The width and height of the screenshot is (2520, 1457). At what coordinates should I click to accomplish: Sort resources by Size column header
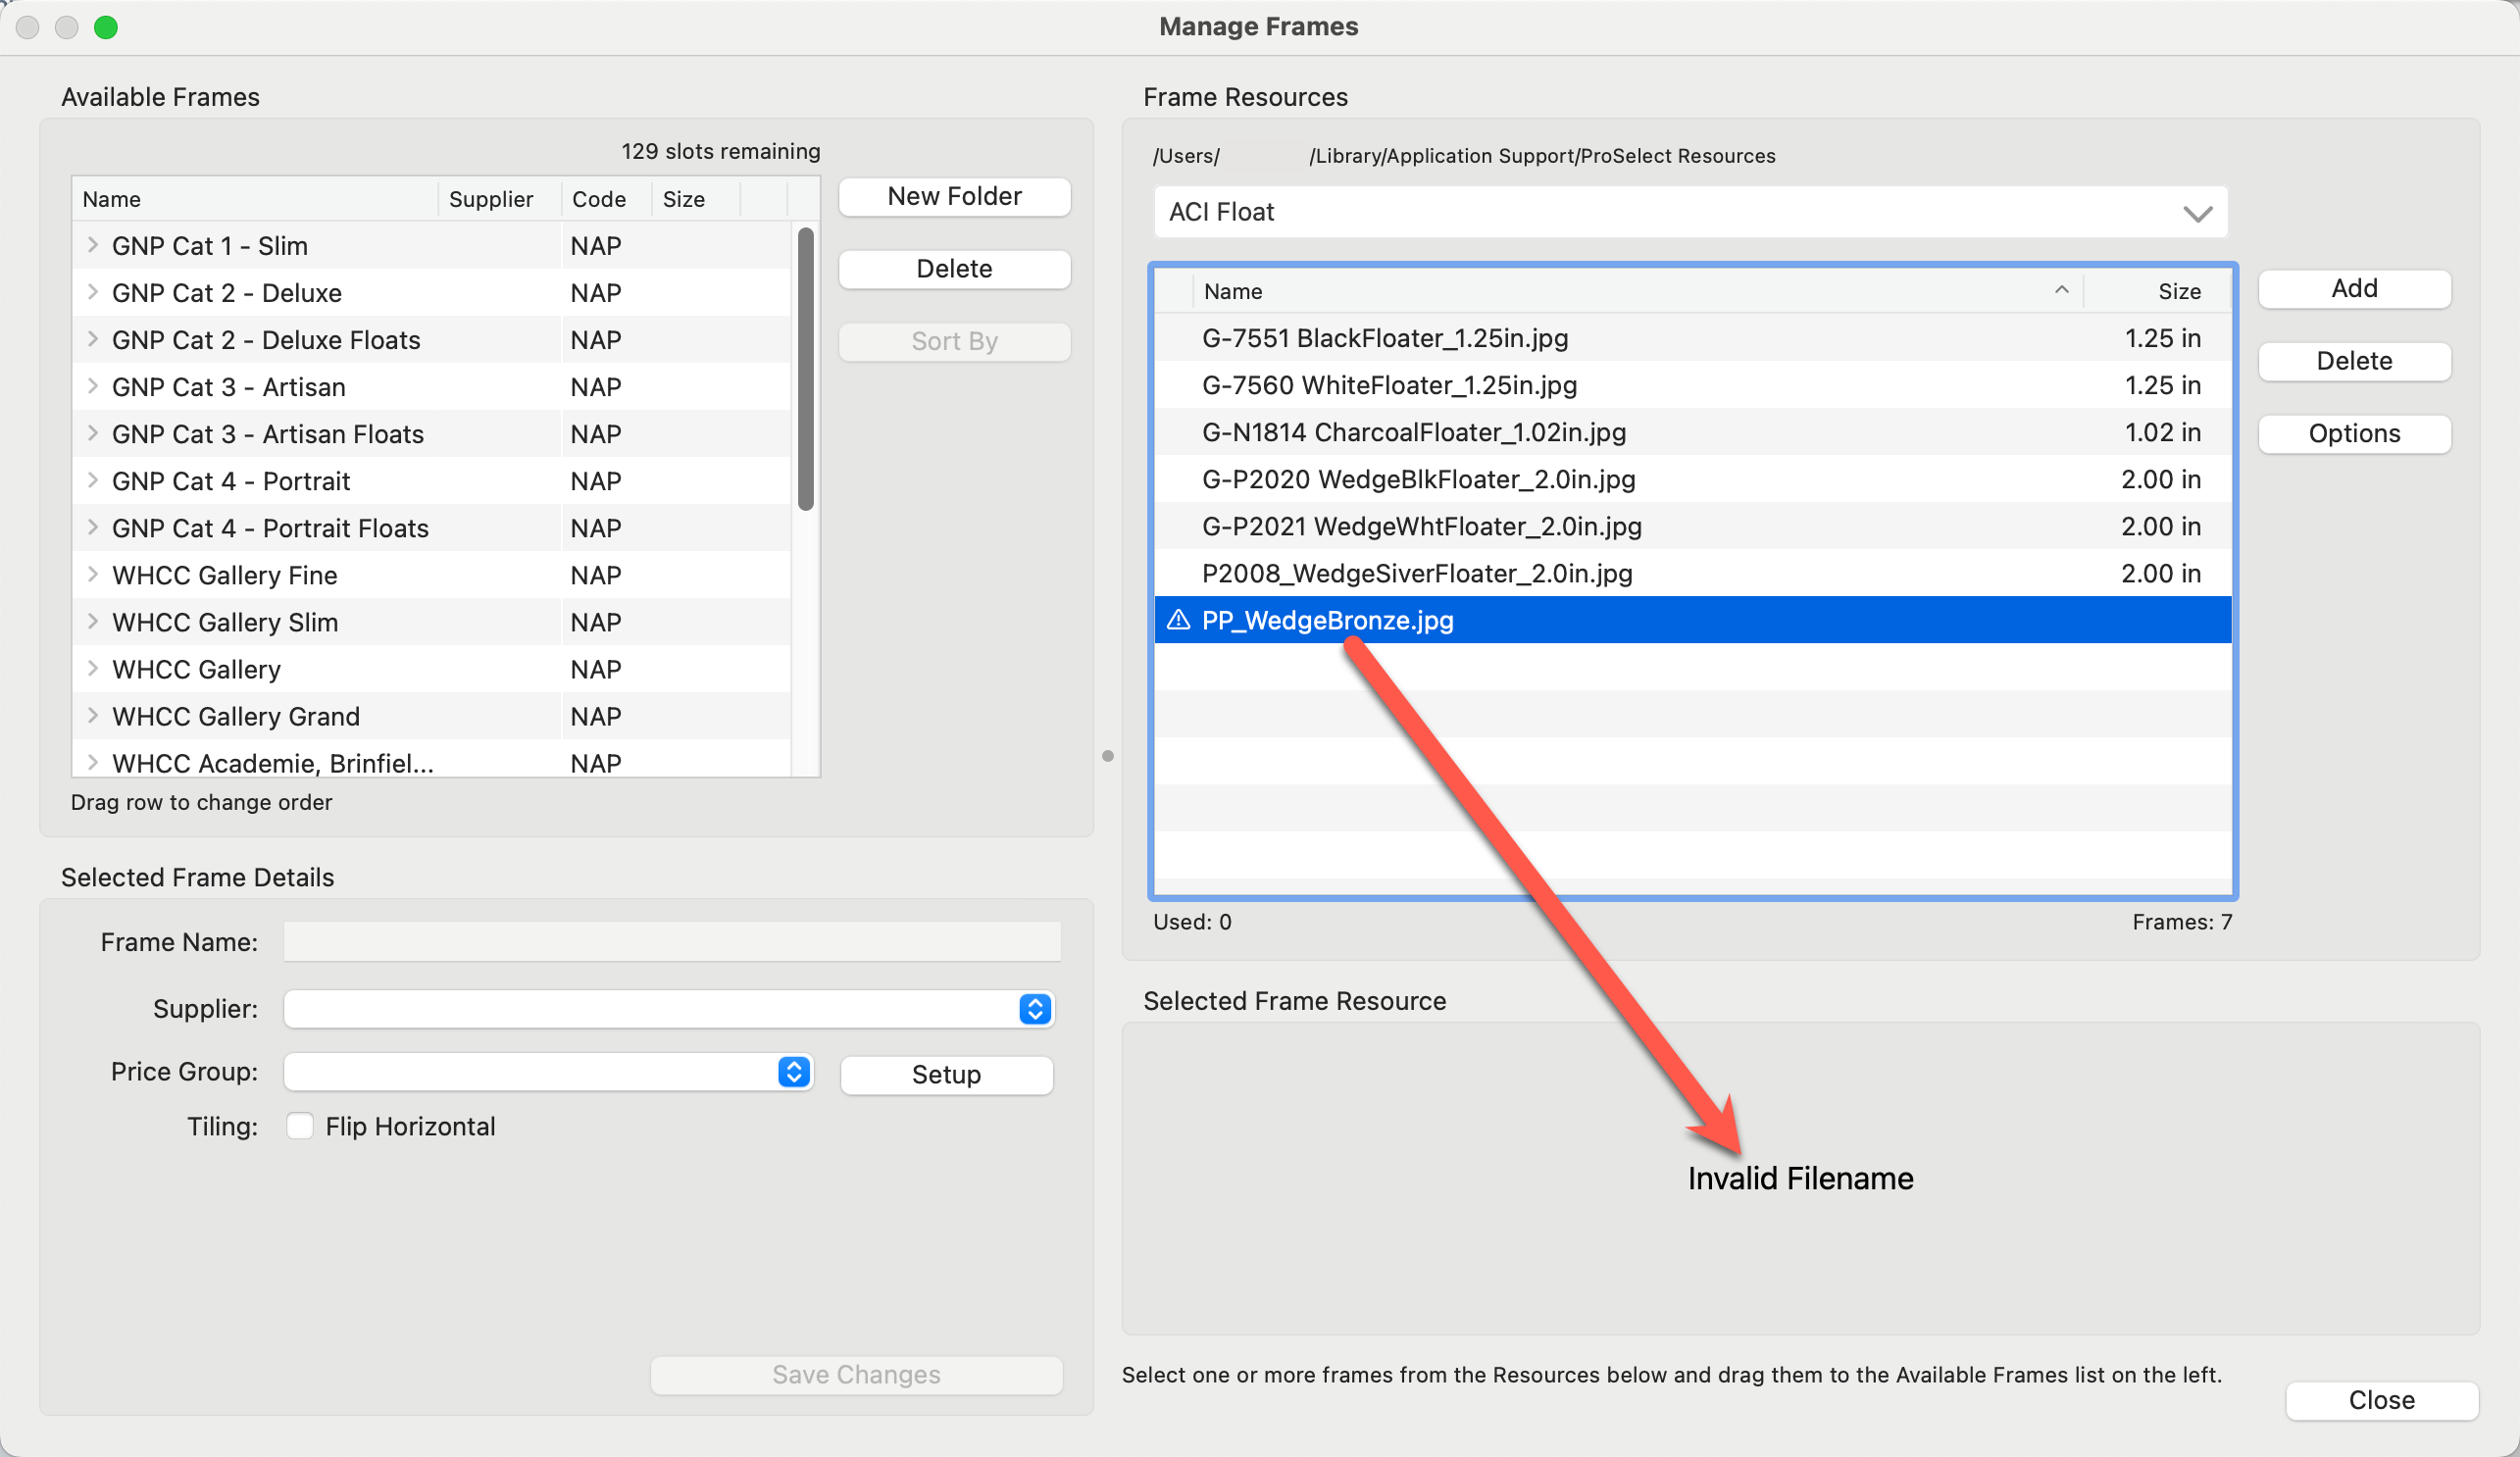pos(2178,291)
